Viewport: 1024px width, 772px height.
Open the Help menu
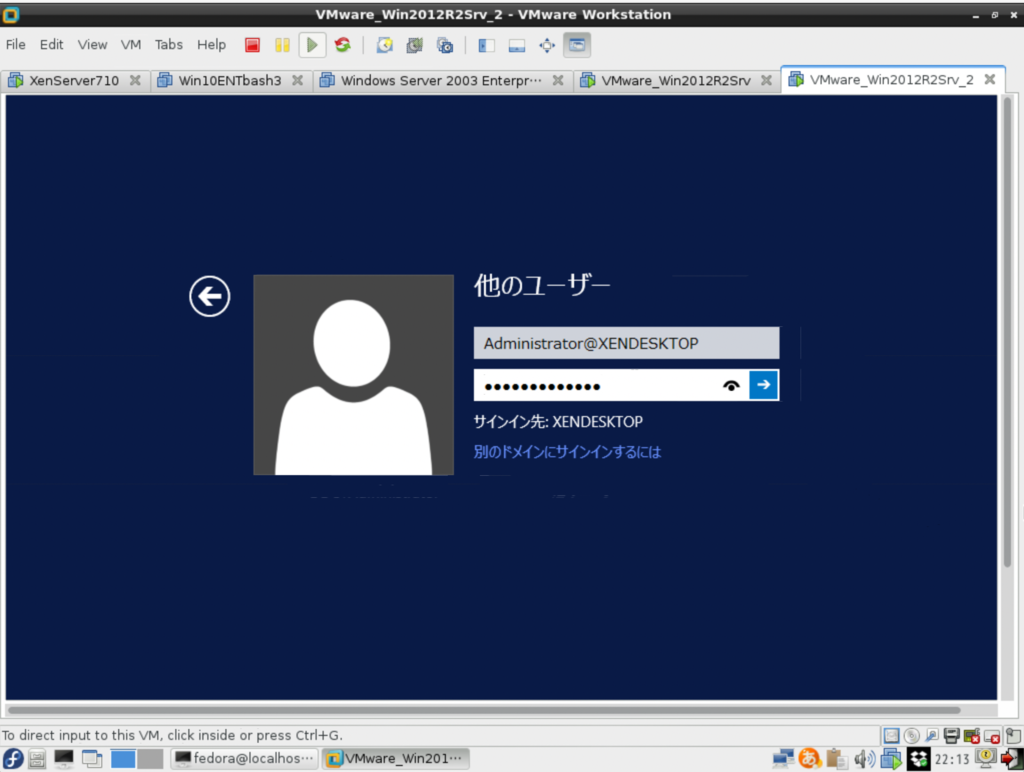tap(212, 44)
